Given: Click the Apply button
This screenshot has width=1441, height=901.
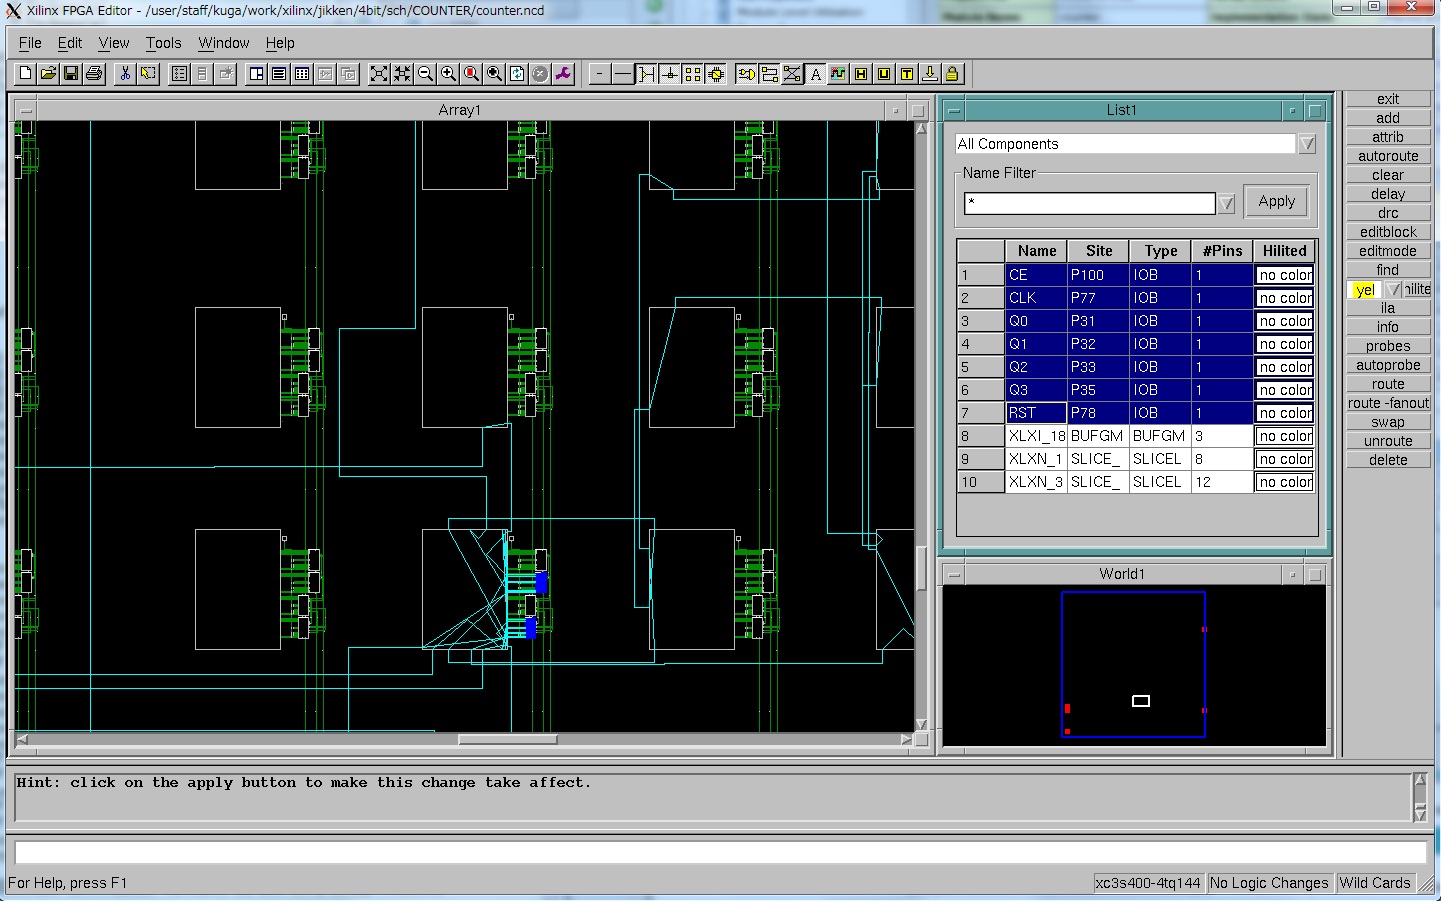Looking at the screenshot, I should (1276, 201).
